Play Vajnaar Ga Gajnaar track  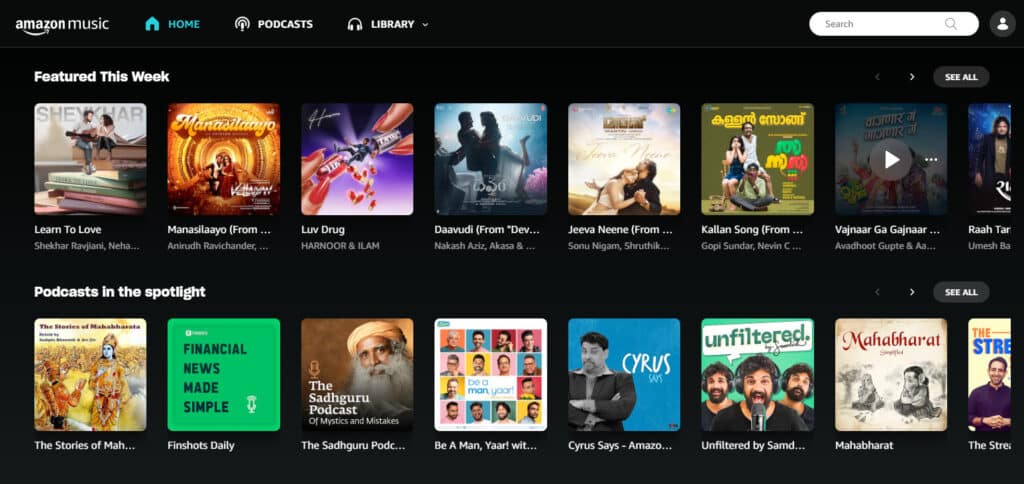pyautogui.click(x=891, y=159)
